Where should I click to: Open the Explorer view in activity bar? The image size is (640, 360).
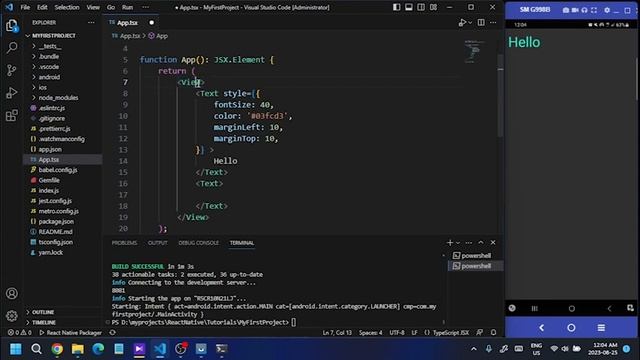point(12,26)
